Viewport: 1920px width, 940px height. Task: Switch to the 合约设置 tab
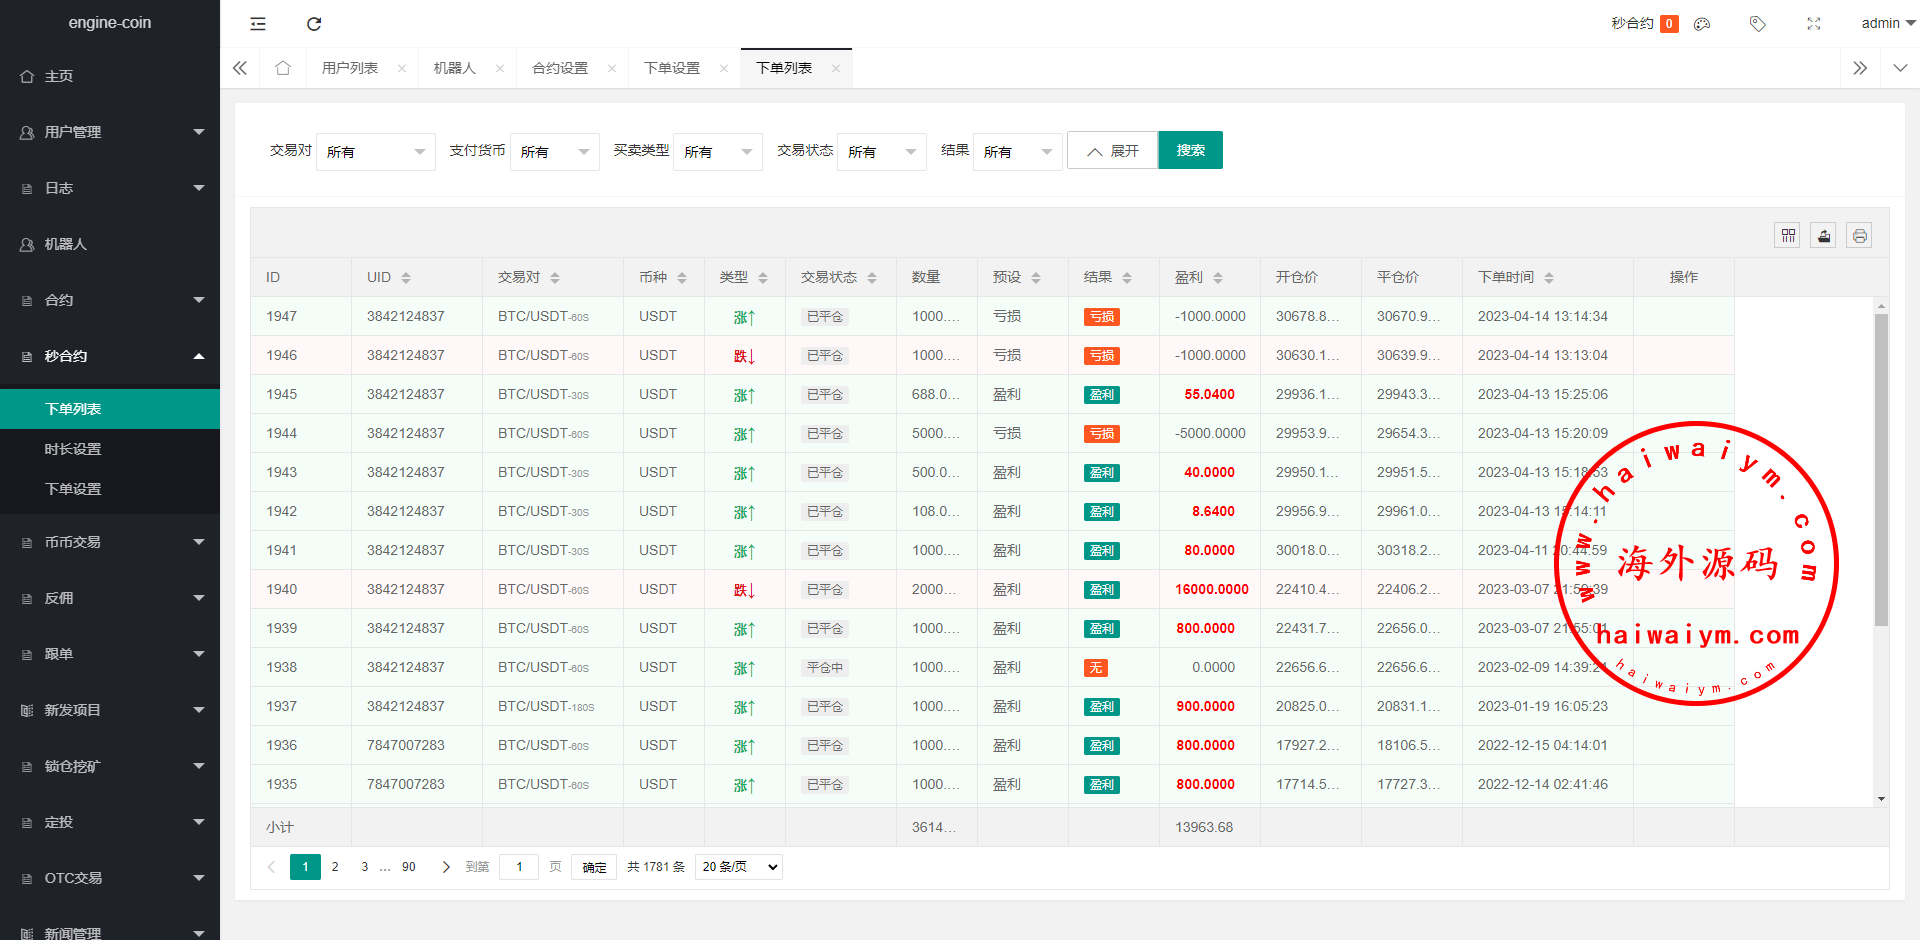[x=560, y=68]
